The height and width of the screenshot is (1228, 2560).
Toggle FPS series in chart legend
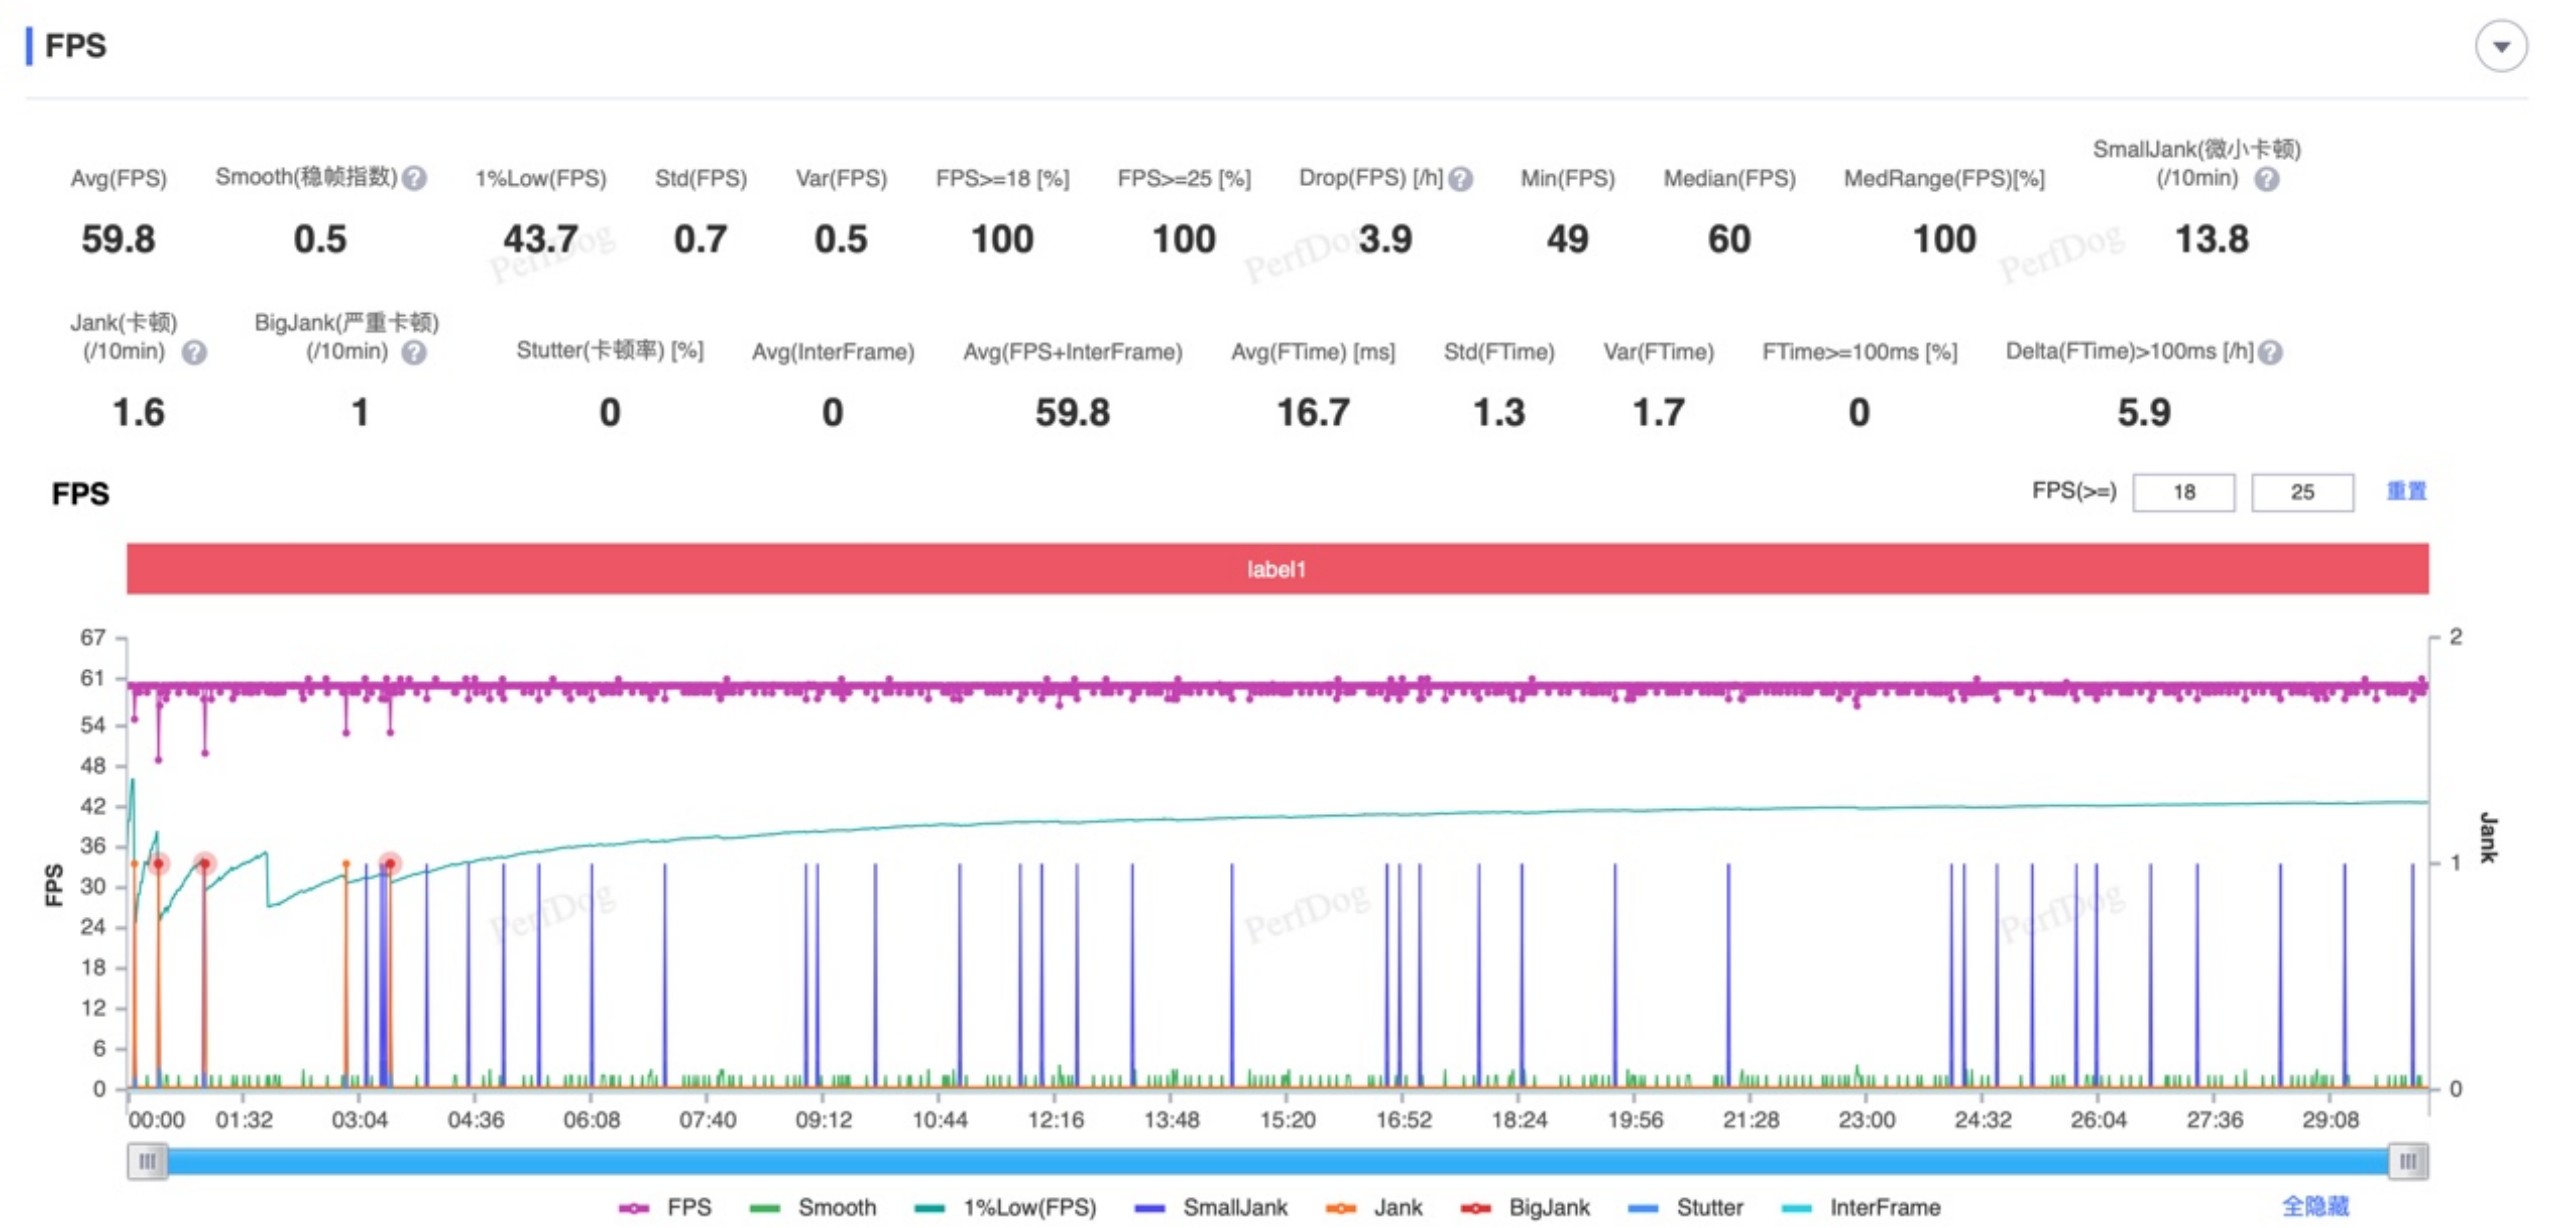[x=665, y=1207]
